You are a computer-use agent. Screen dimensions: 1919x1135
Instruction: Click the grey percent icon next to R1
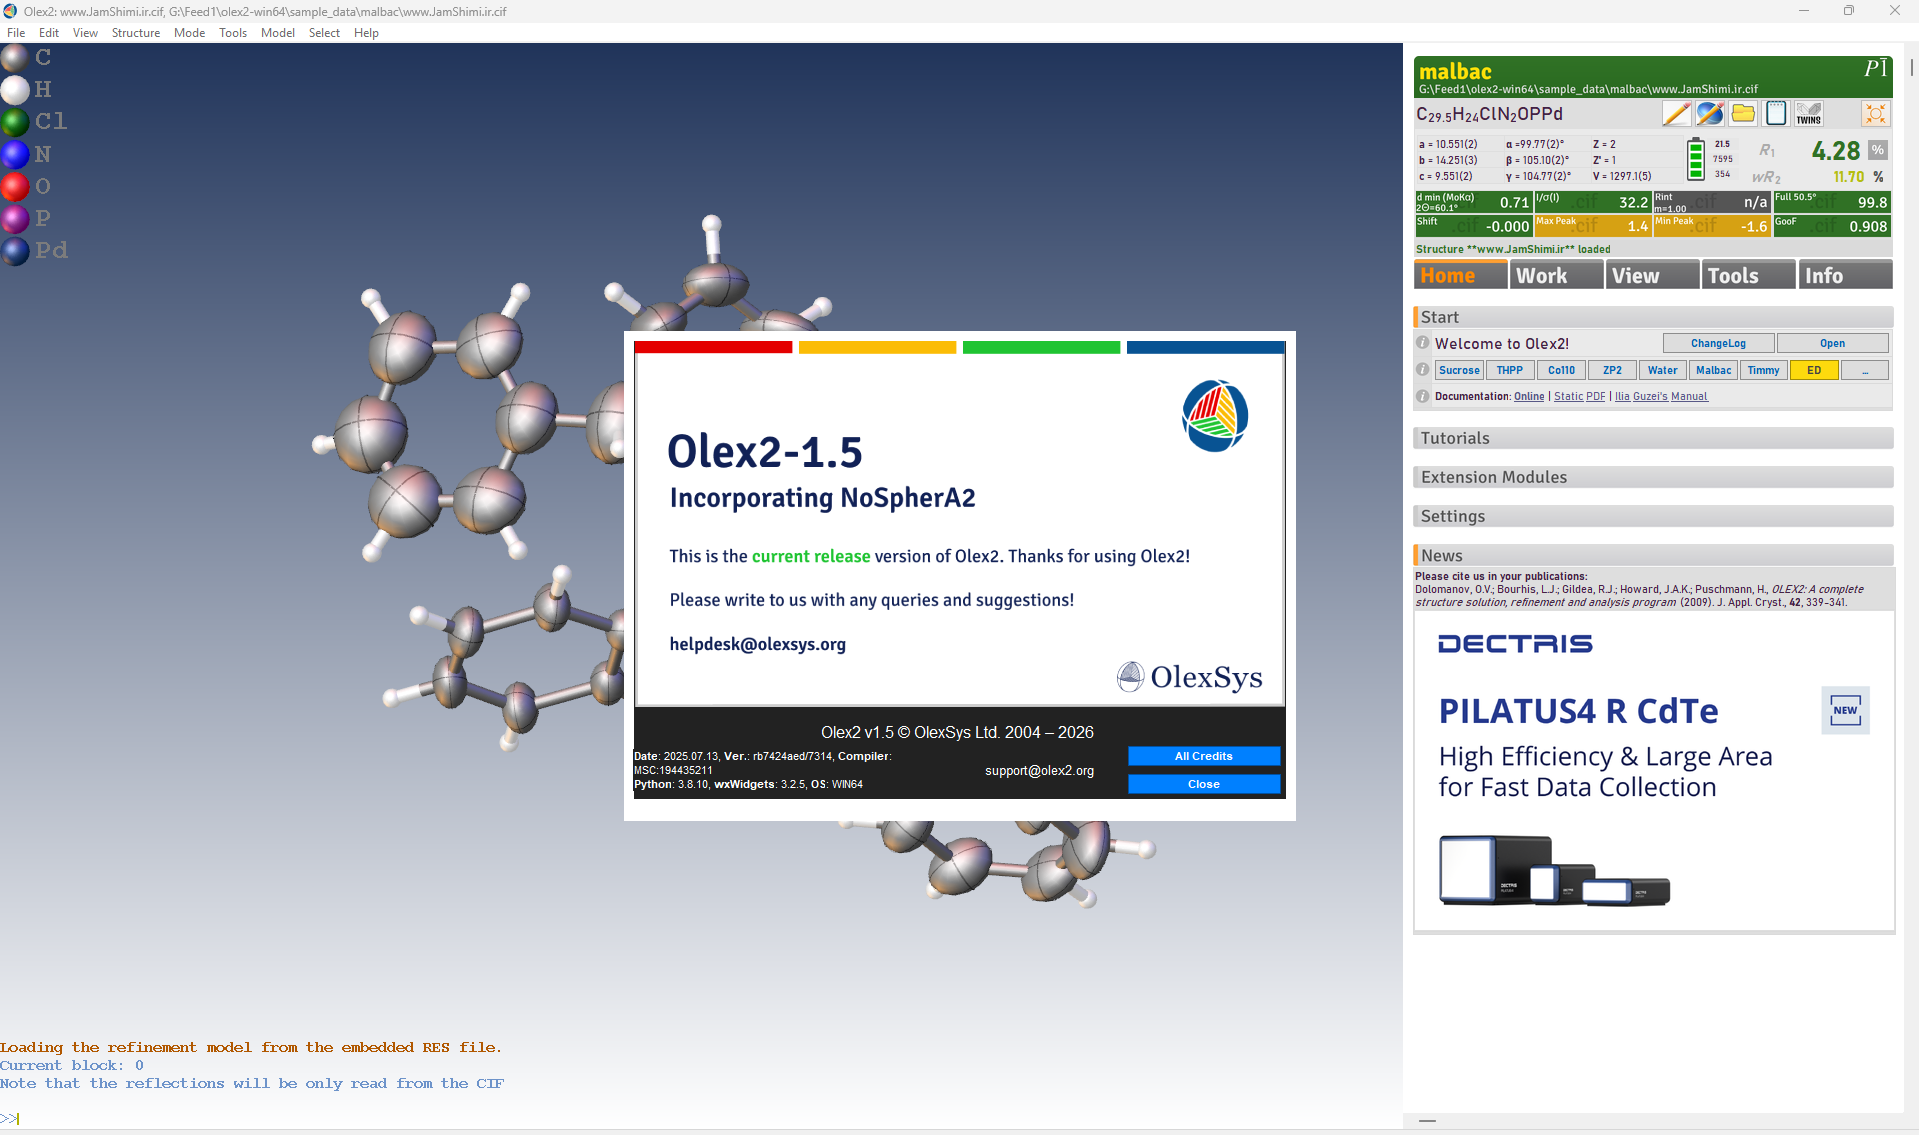(1878, 150)
